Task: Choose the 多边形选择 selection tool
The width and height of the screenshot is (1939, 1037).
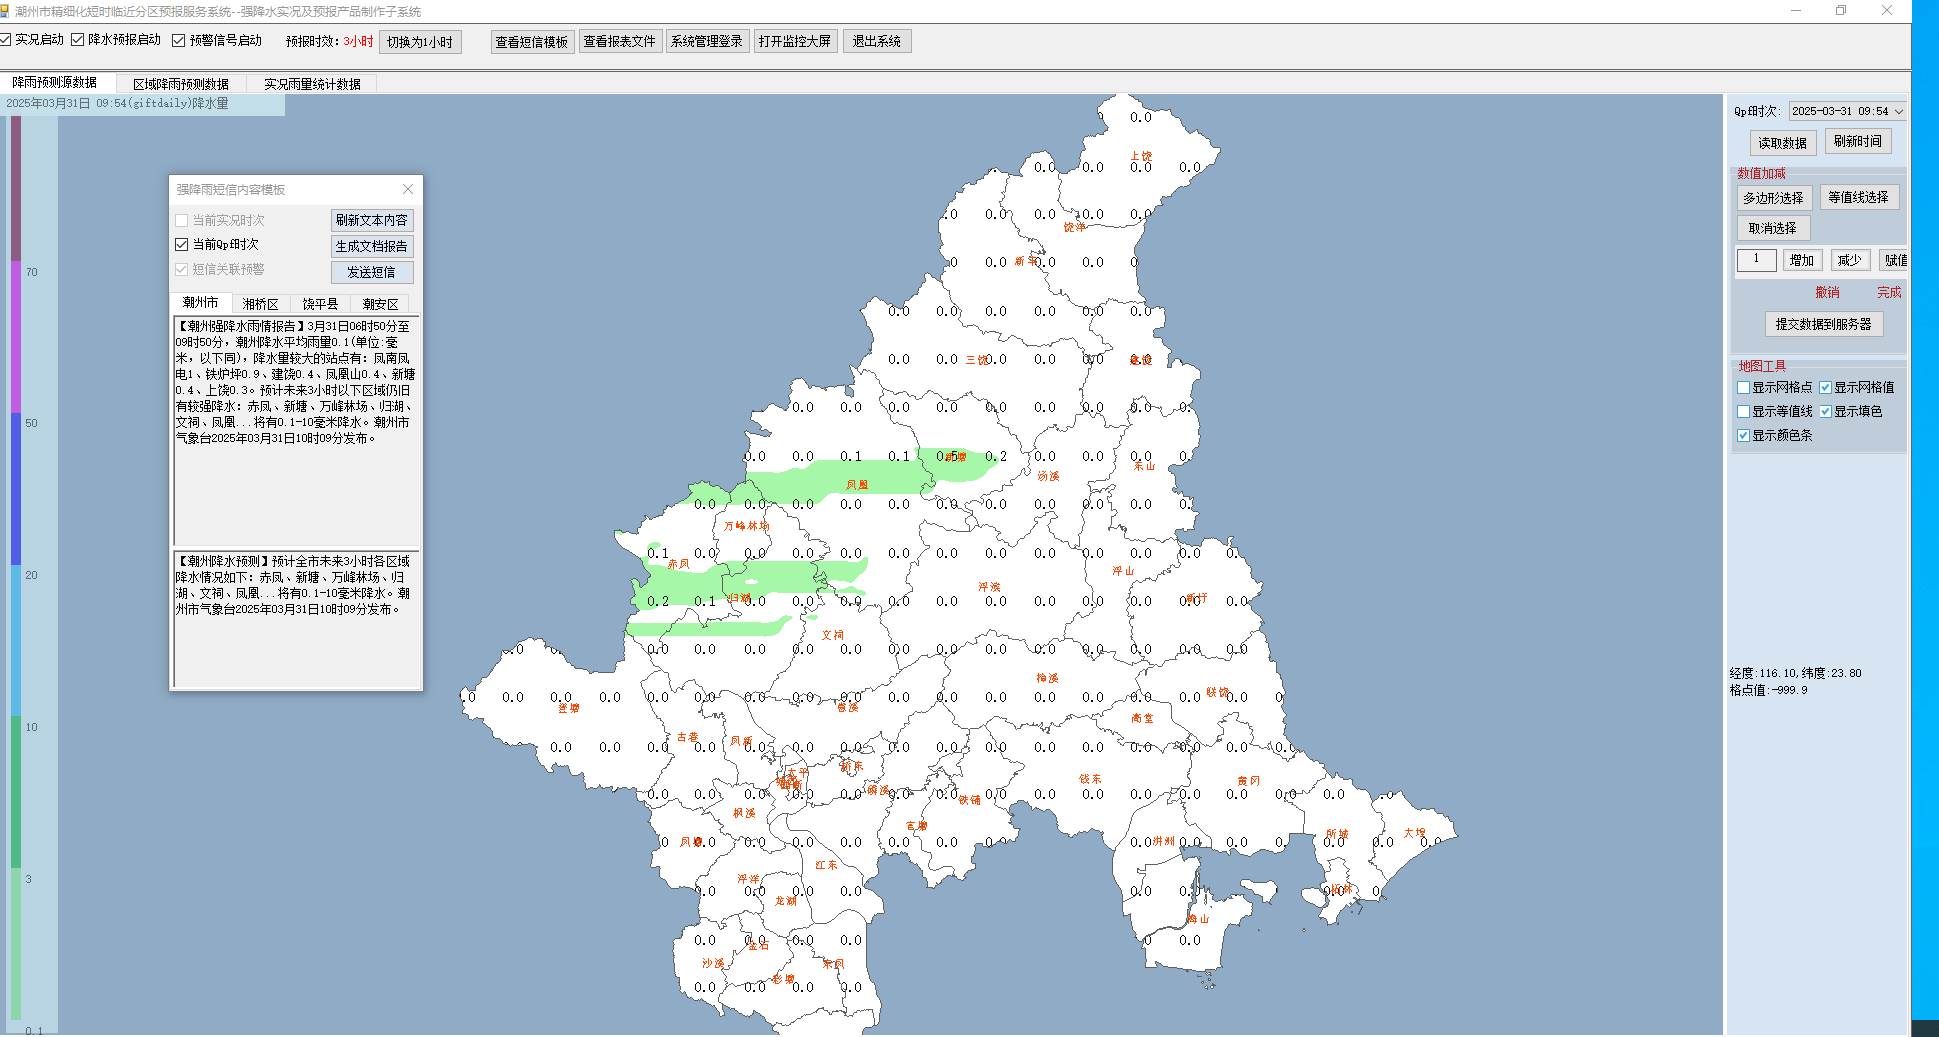Action: pyautogui.click(x=1773, y=198)
